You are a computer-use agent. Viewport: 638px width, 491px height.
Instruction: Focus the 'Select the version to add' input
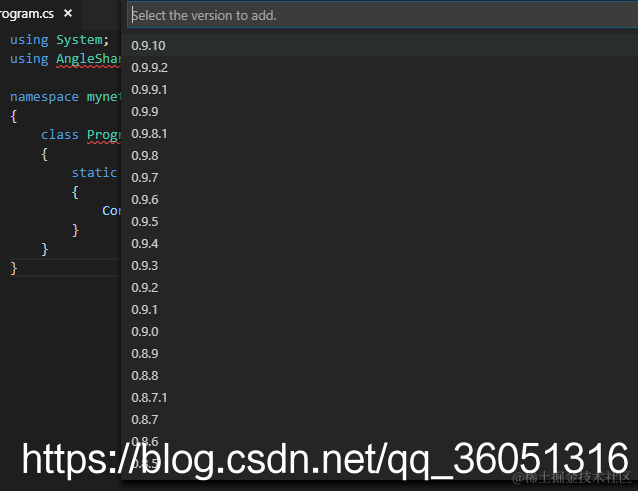click(382, 15)
